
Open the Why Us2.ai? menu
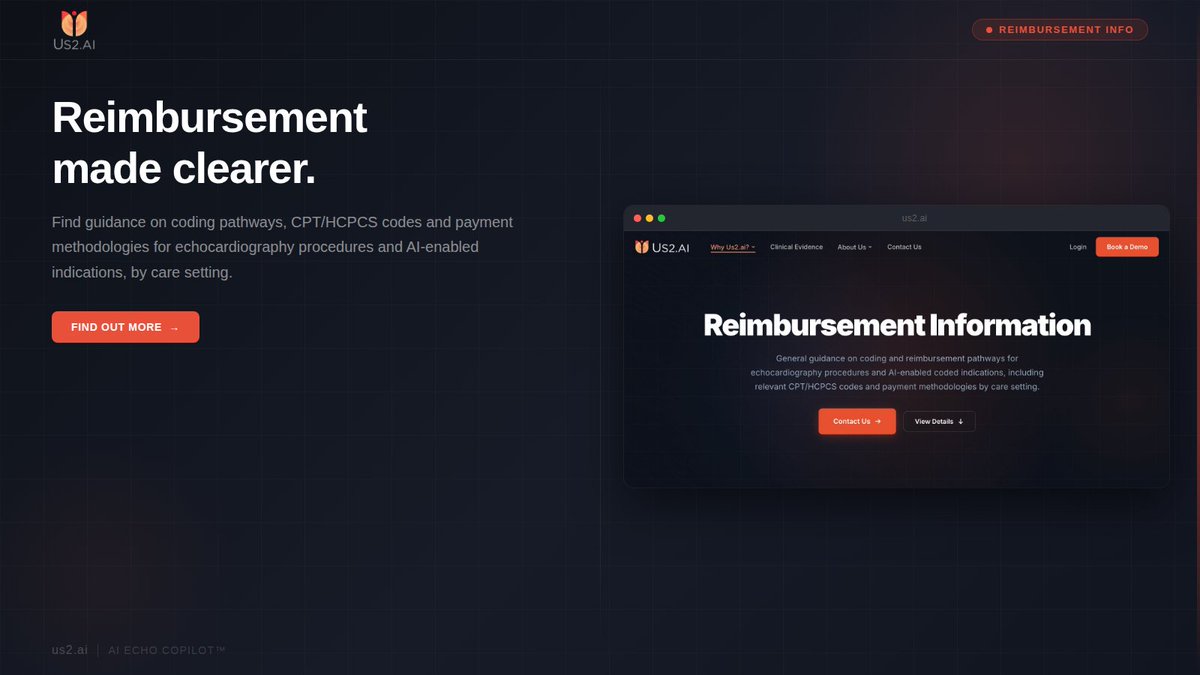pos(733,247)
